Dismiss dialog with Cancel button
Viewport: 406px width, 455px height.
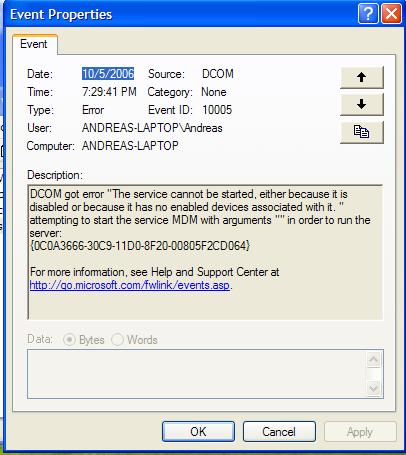tap(279, 432)
